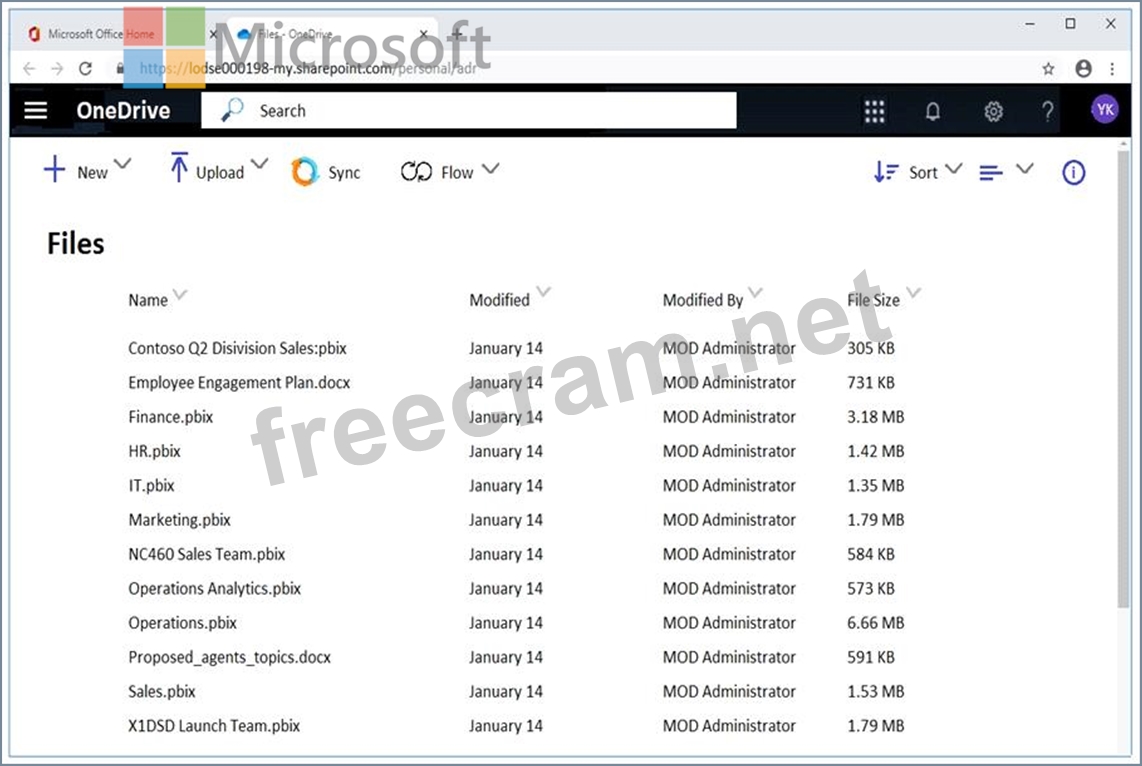Open HR.pbix file
1142x766 pixels.
[154, 451]
